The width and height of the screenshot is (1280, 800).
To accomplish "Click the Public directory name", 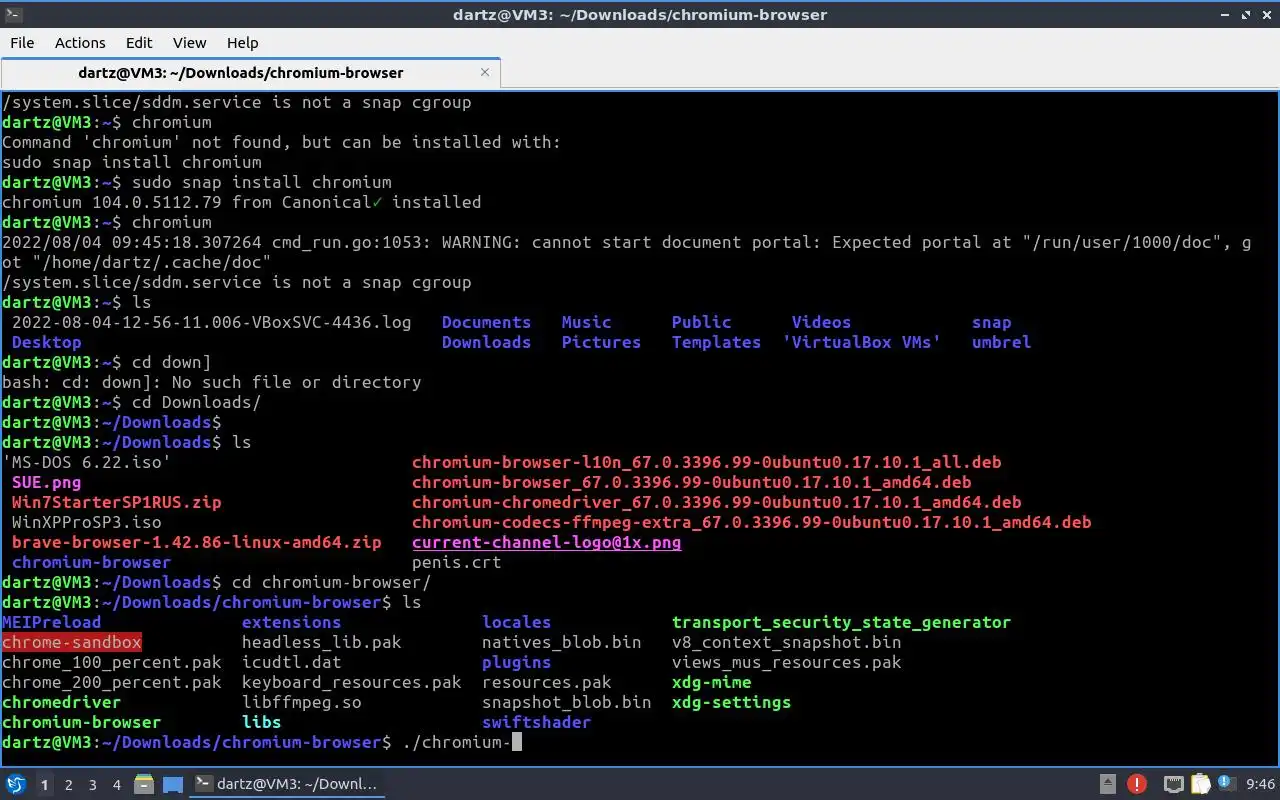I will click(x=702, y=322).
